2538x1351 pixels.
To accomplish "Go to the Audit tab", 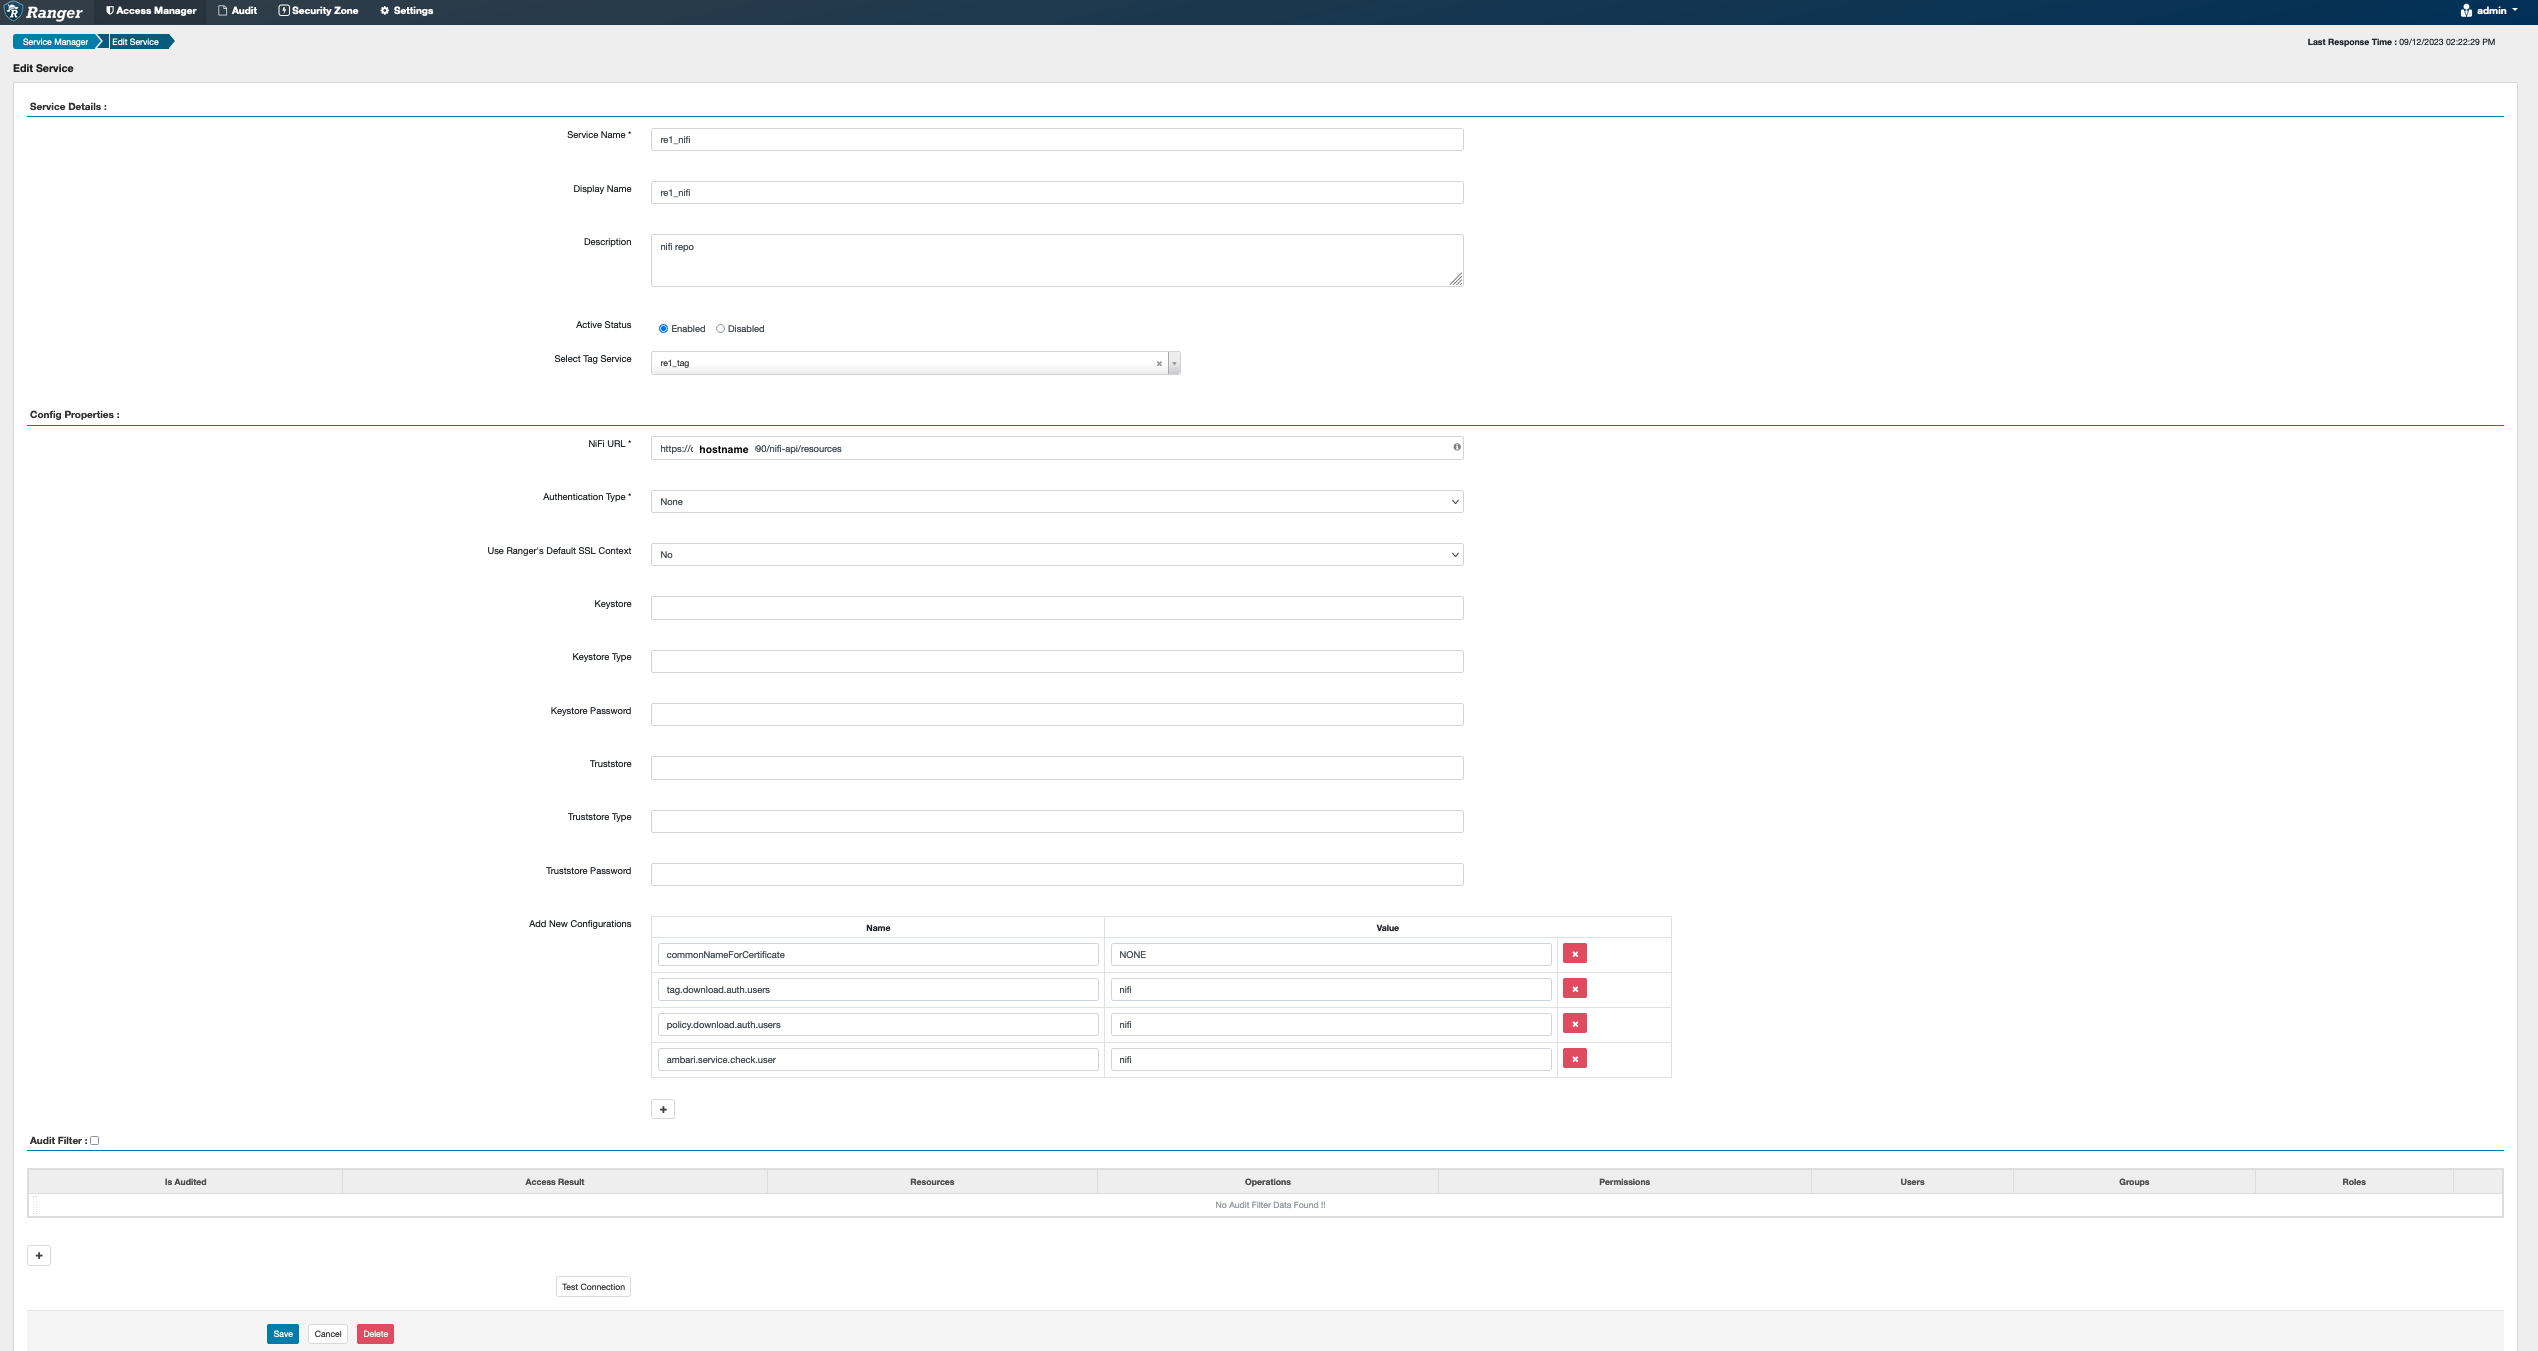I will tap(238, 11).
